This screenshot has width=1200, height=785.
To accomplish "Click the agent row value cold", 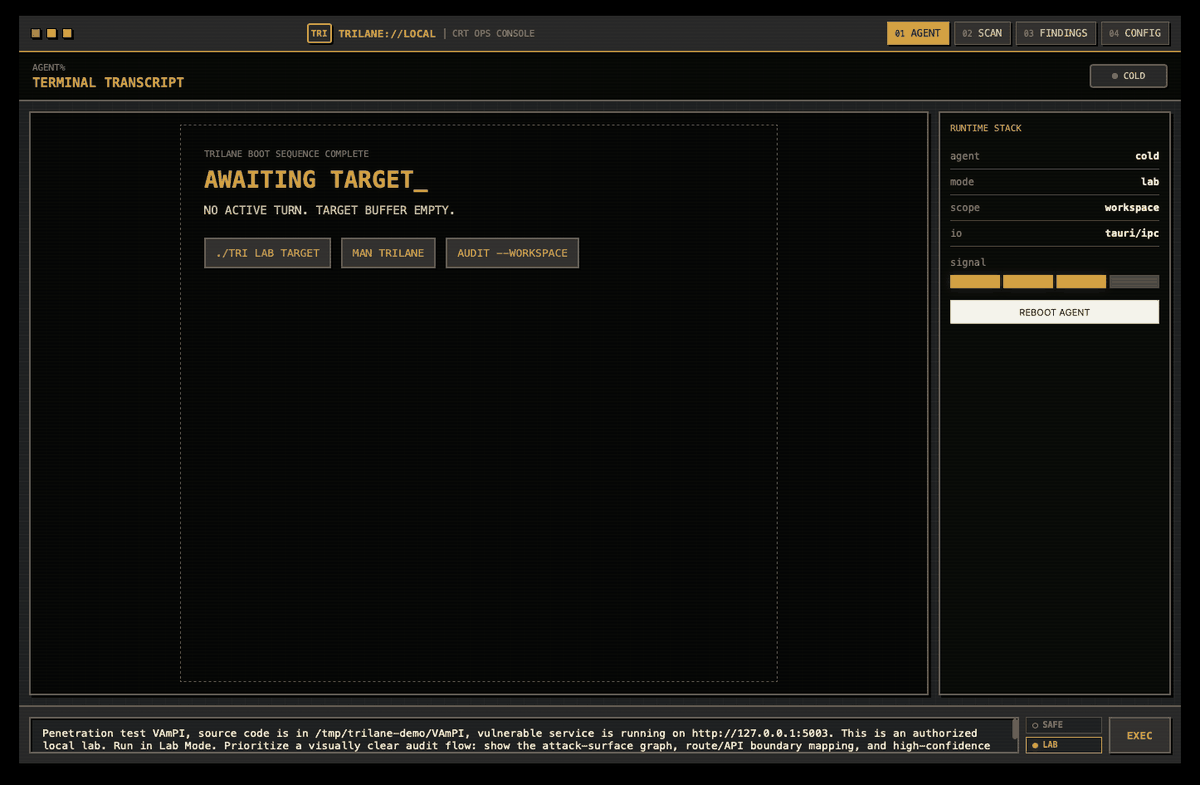I will click(x=1147, y=156).
